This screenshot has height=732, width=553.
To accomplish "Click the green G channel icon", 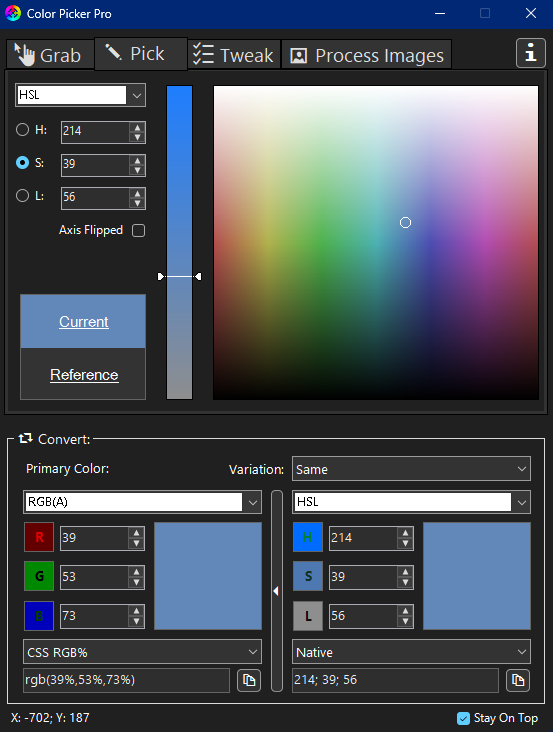I will pyautogui.click(x=39, y=576).
